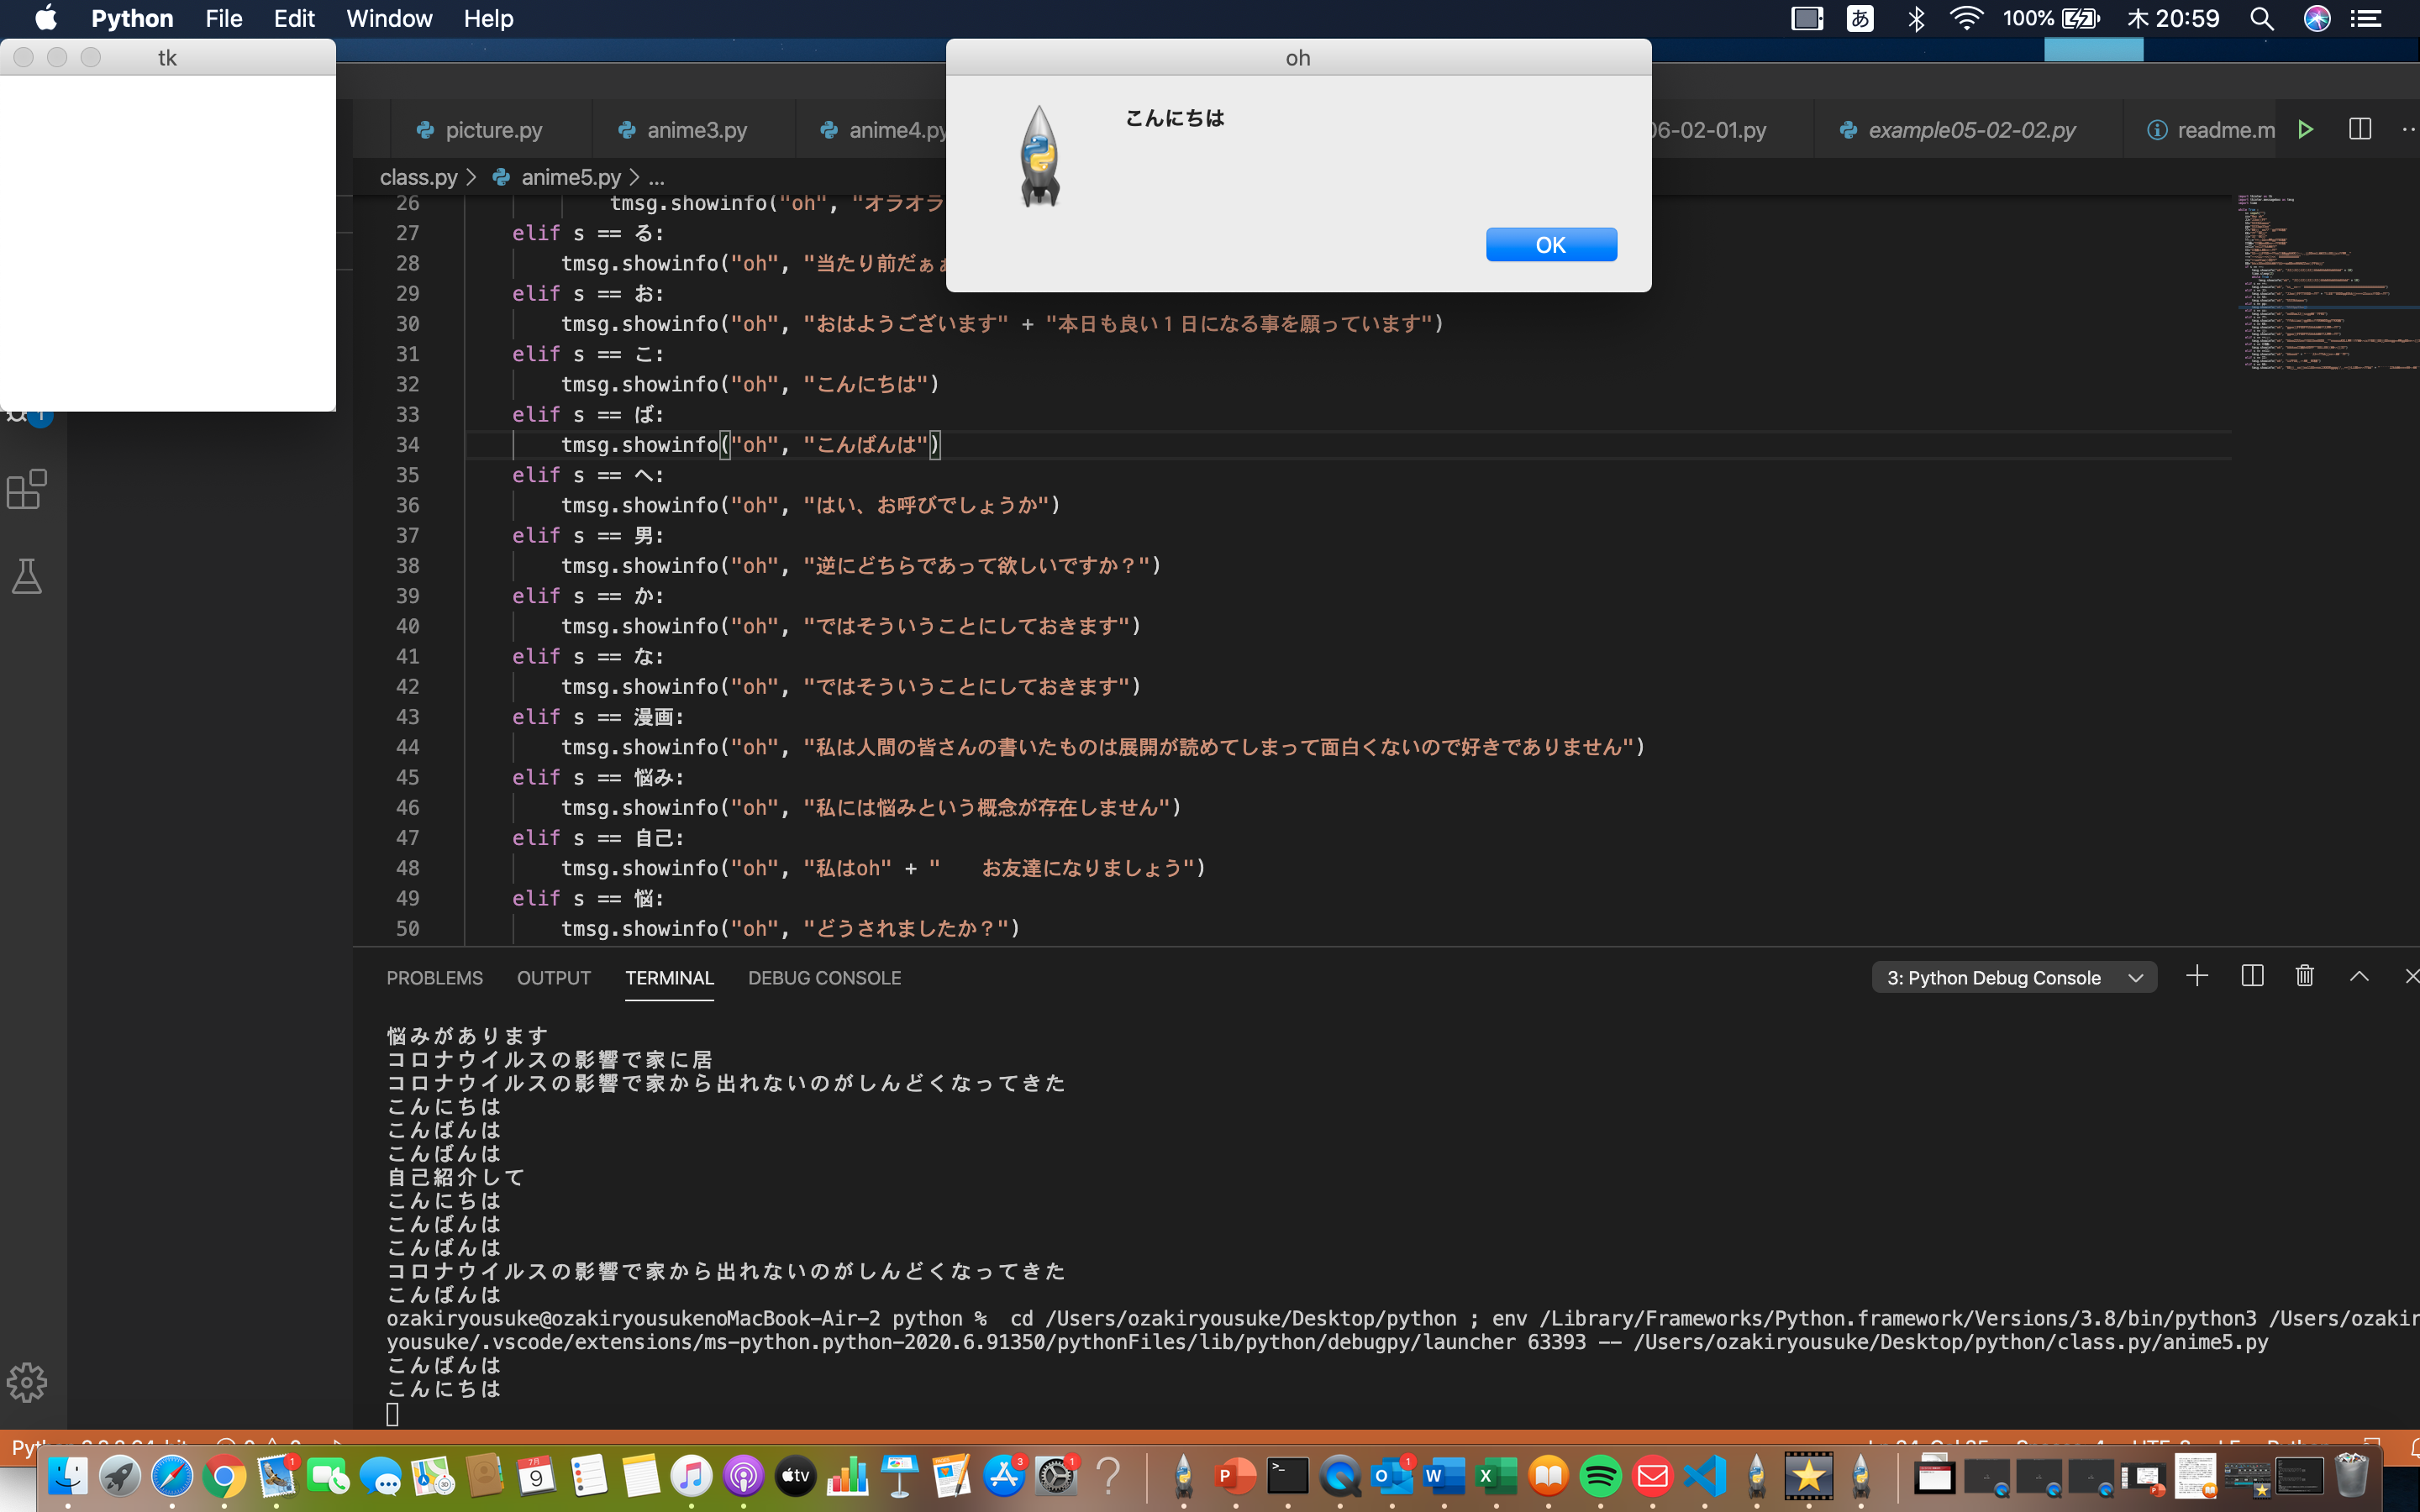Open the Test flask icon in activity bar
The height and width of the screenshot is (1512, 2420).
[27, 576]
